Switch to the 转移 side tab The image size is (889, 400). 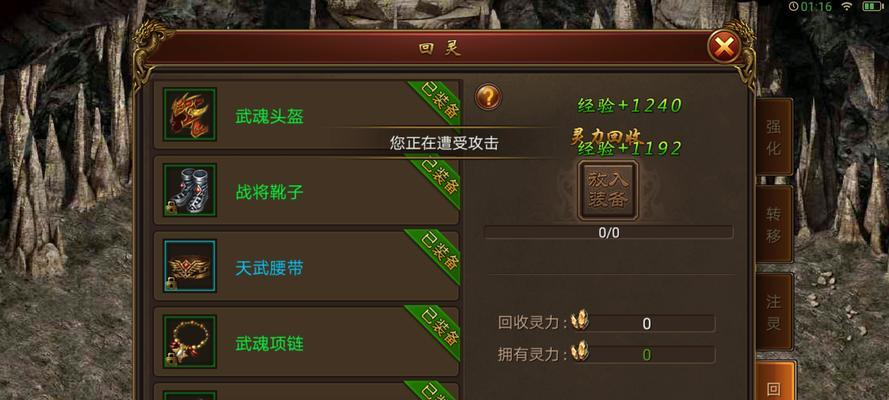pyautogui.click(x=774, y=224)
